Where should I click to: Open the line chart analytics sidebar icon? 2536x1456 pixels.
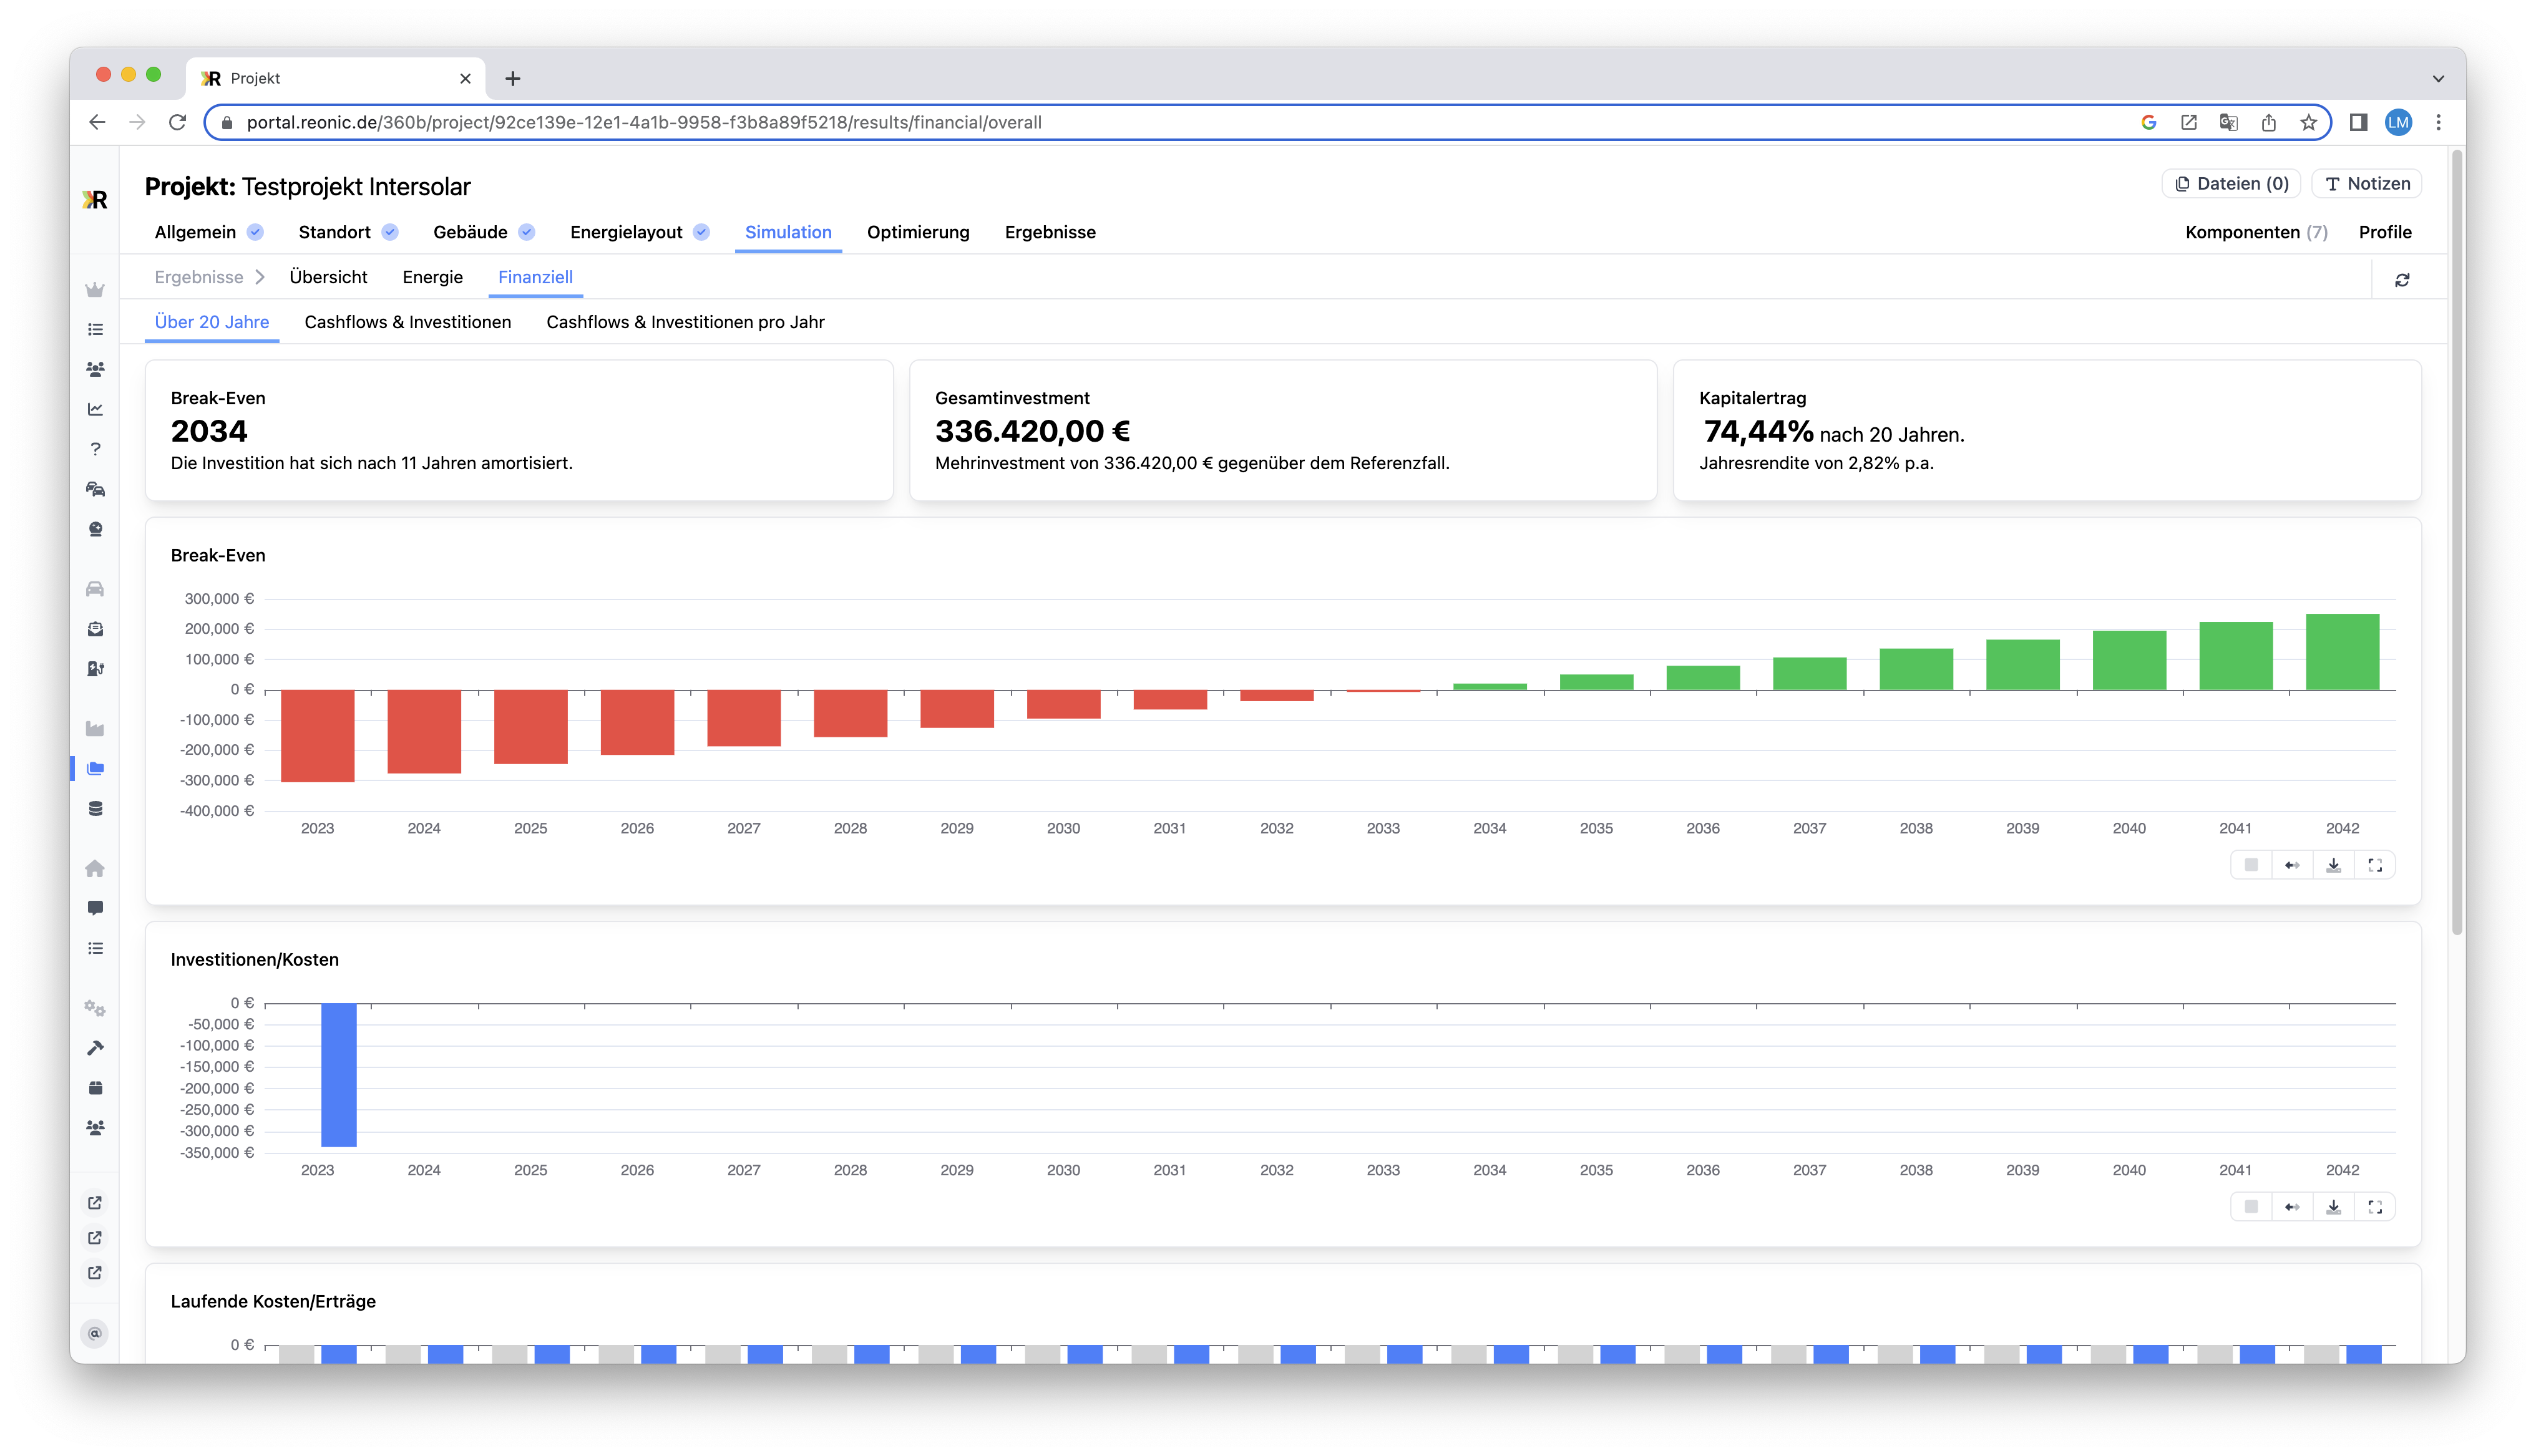click(x=95, y=409)
